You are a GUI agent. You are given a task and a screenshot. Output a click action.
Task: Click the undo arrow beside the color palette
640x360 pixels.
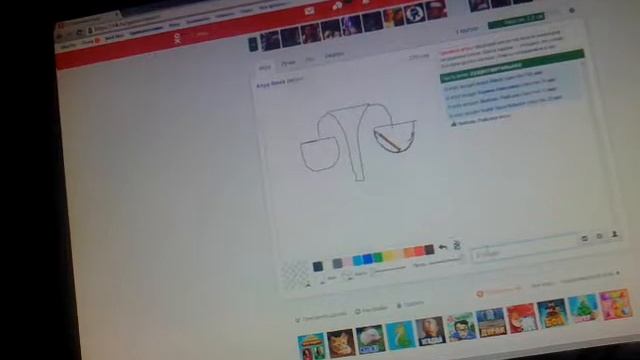pyautogui.click(x=443, y=247)
